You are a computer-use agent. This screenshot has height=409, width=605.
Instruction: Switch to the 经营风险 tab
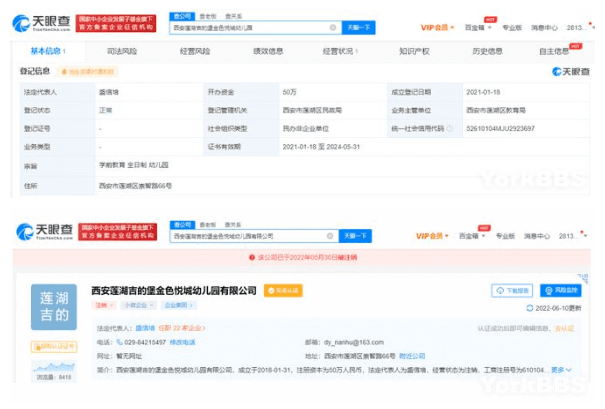[x=195, y=51]
